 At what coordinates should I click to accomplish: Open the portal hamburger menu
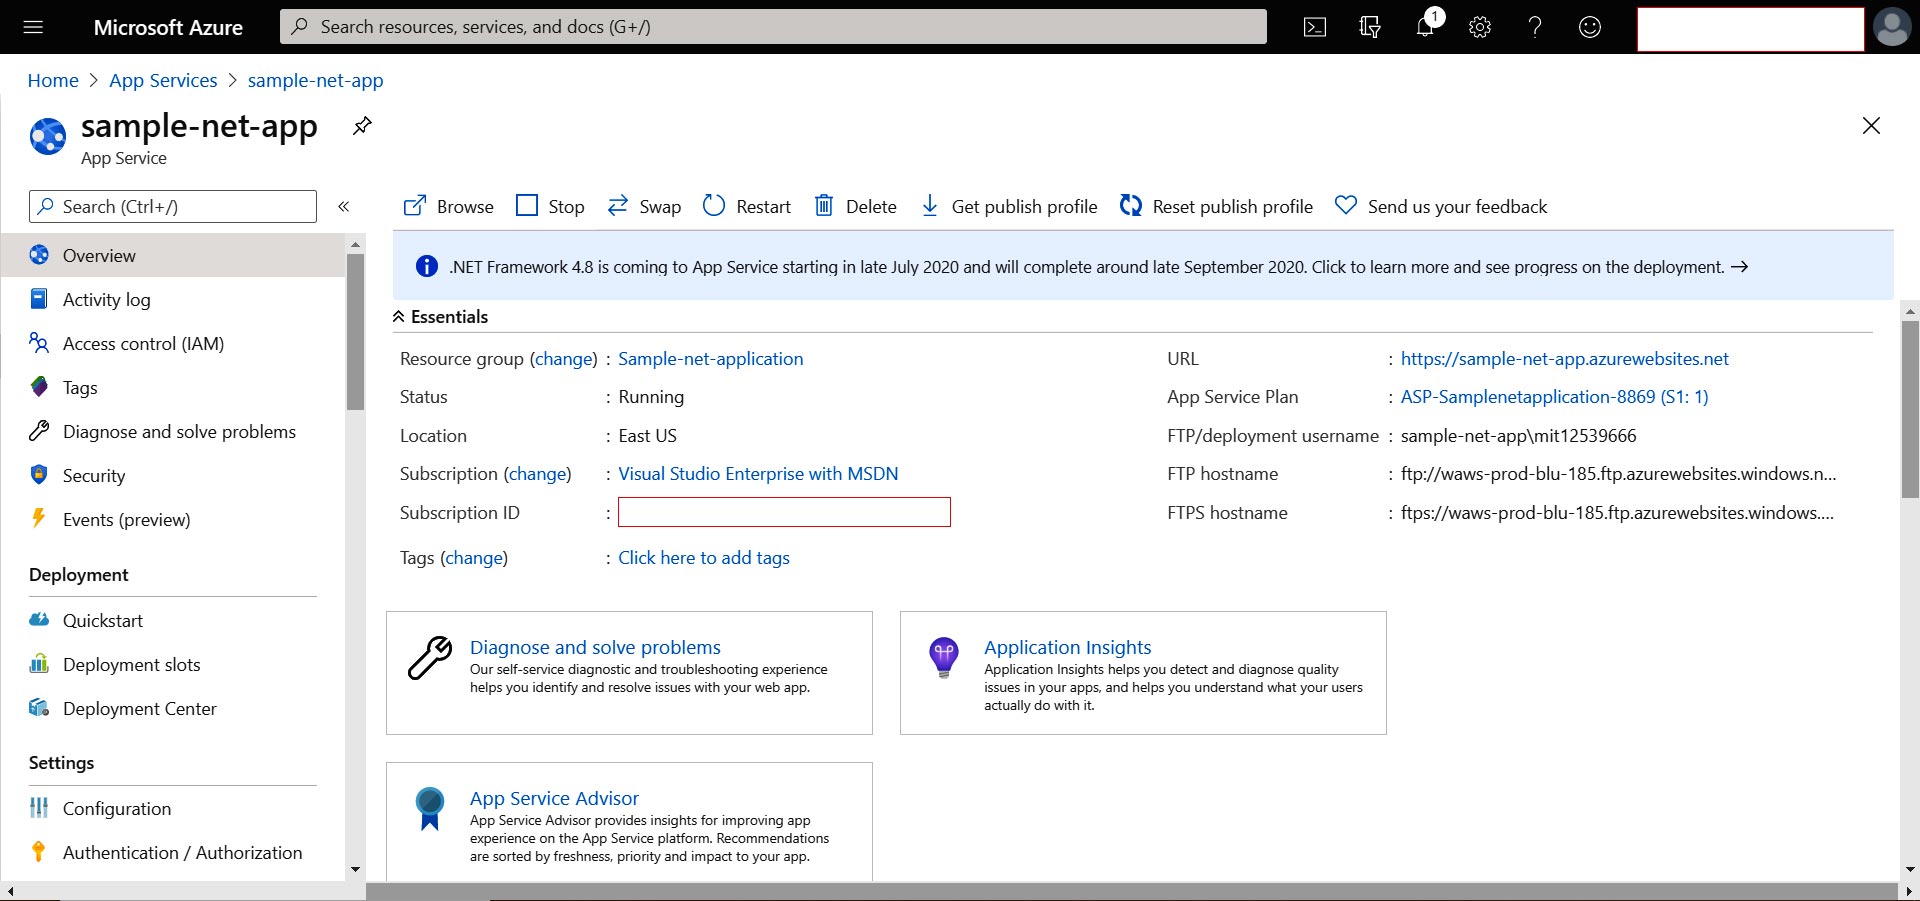pyautogui.click(x=33, y=27)
